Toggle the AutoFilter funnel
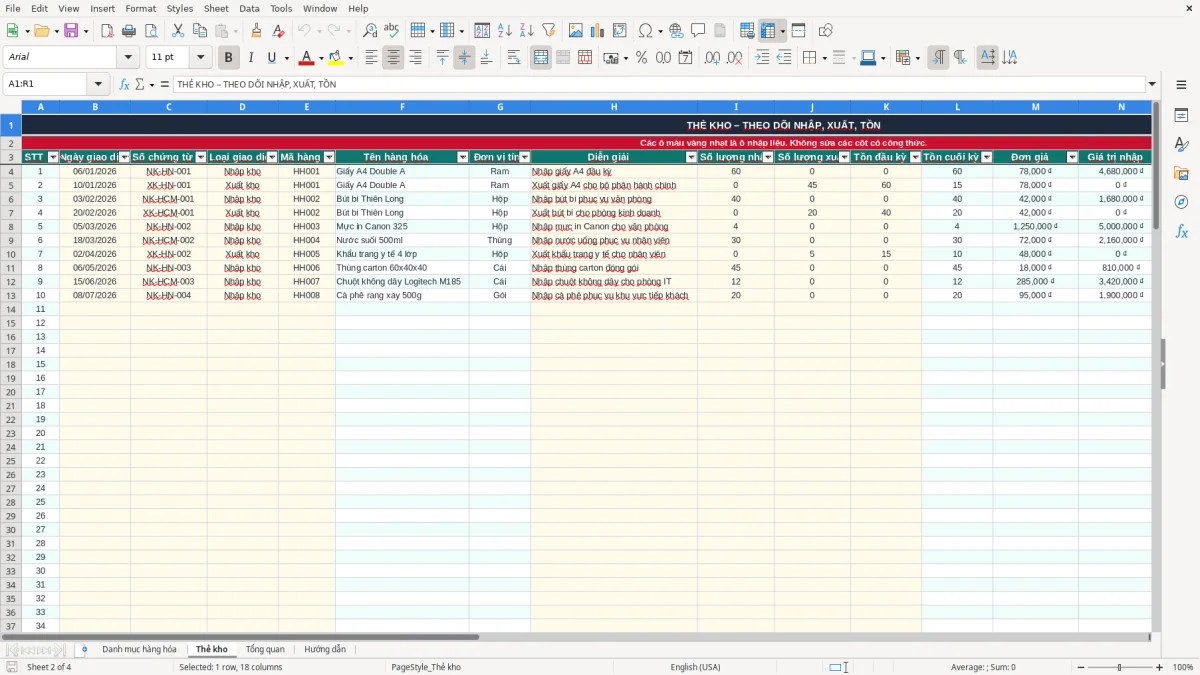The width and height of the screenshot is (1200, 675). [548, 31]
